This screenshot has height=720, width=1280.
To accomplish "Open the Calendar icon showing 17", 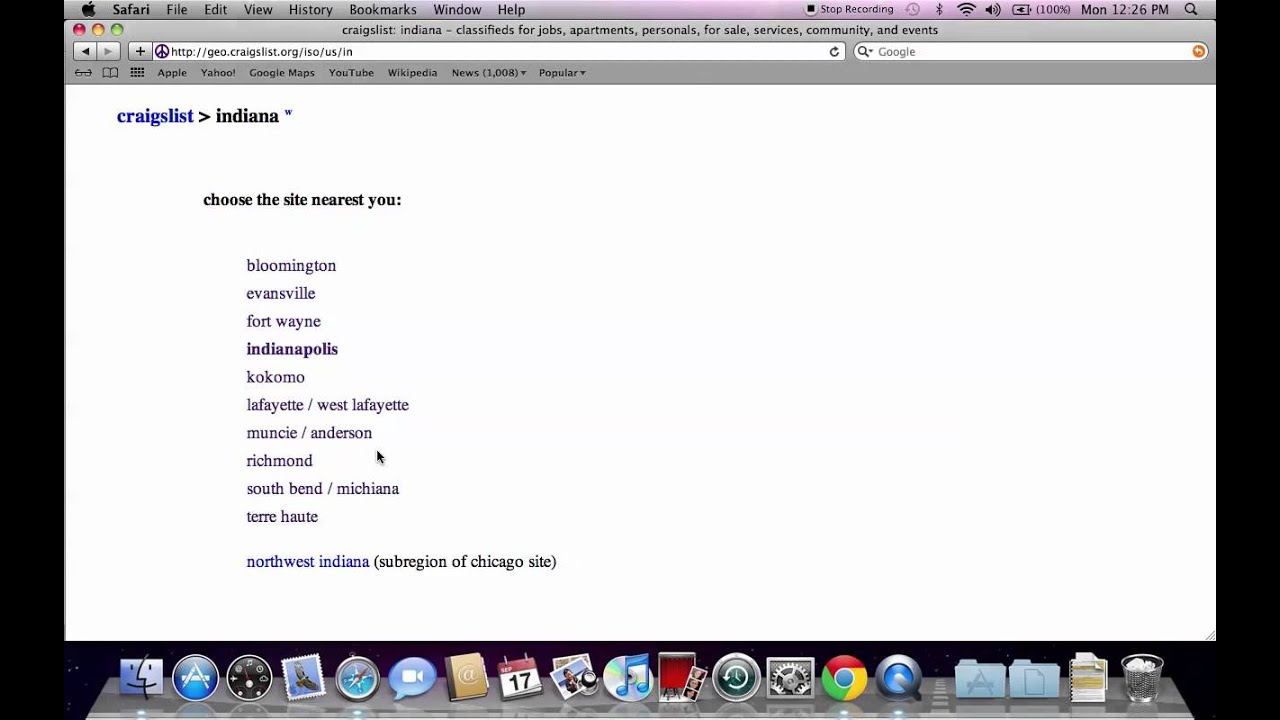I will [x=520, y=678].
